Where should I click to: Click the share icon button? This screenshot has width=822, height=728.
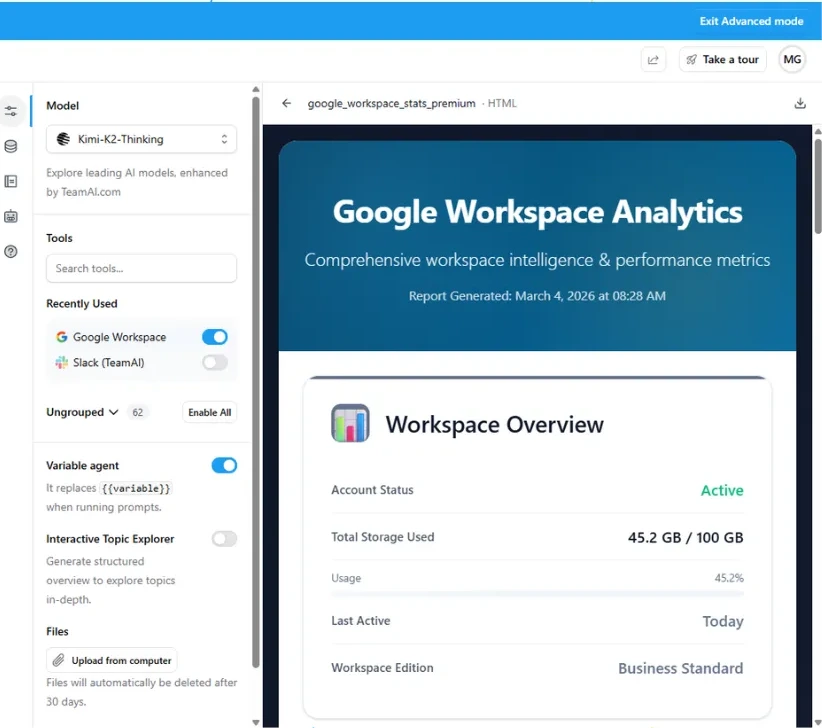(653, 60)
